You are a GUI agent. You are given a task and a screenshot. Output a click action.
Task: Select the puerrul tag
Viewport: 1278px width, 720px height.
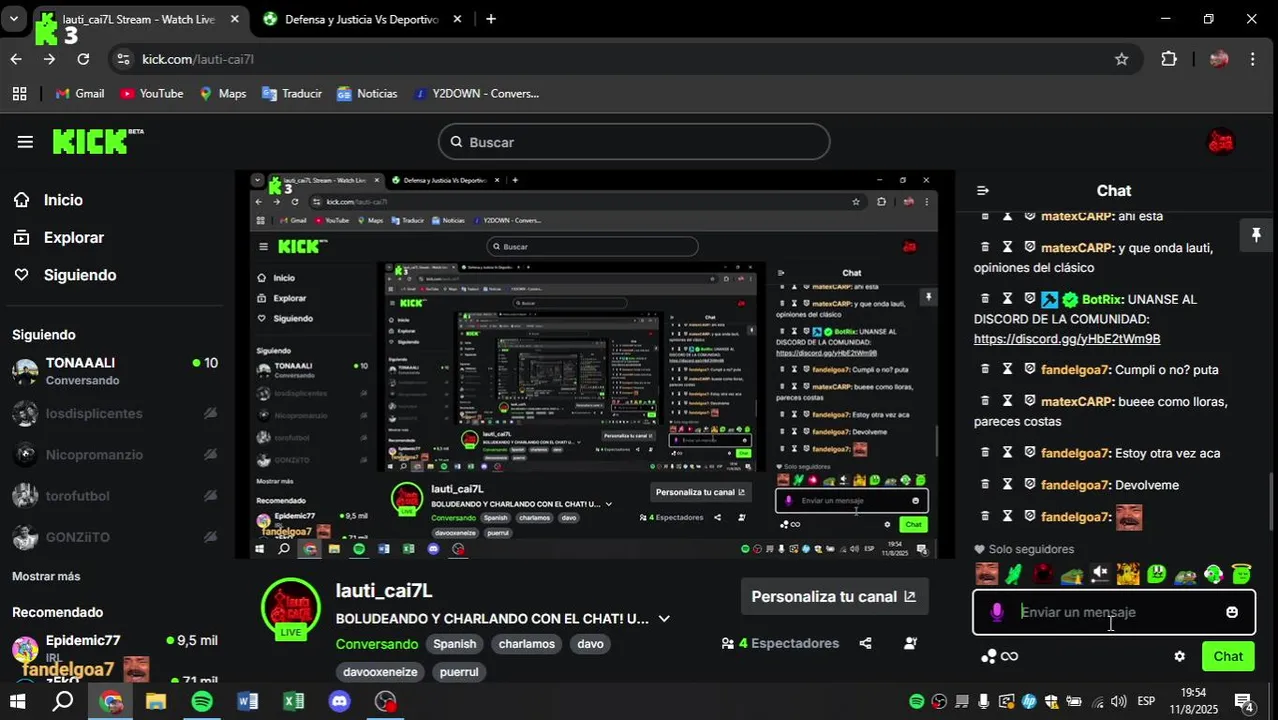[x=459, y=672]
